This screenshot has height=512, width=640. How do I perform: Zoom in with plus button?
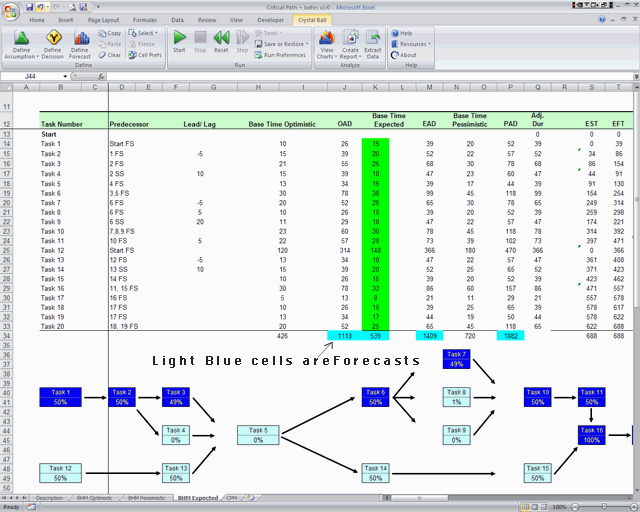click(x=632, y=507)
